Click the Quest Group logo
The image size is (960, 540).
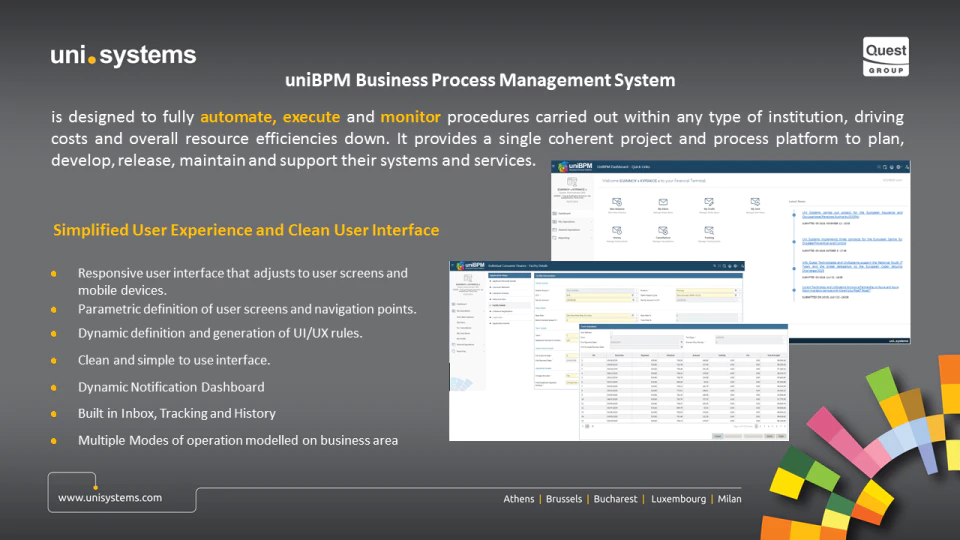[885, 56]
